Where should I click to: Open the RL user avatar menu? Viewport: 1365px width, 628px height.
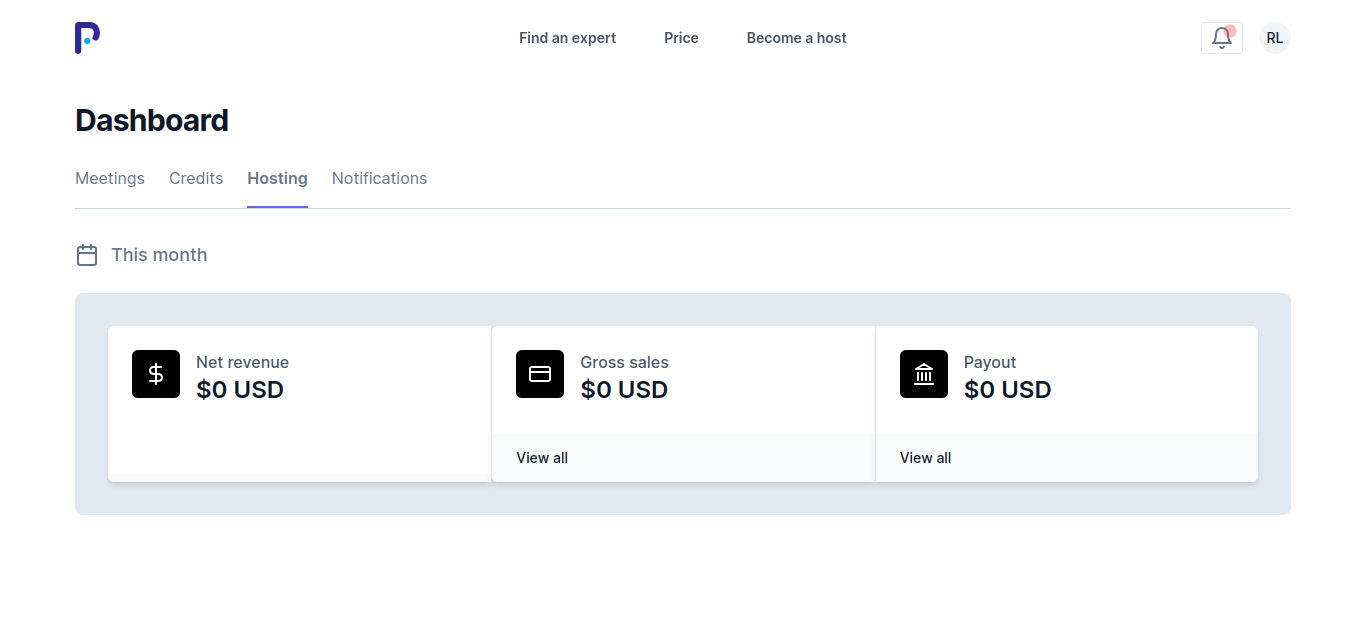1275,38
